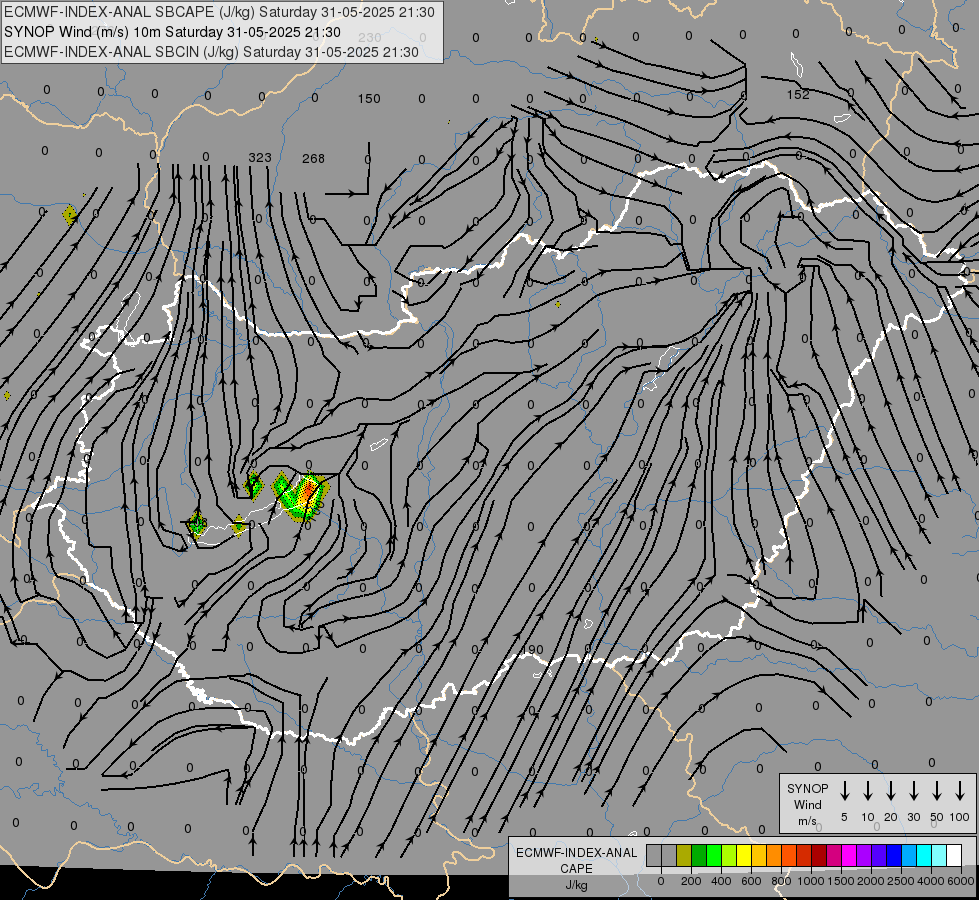The width and height of the screenshot is (979, 900).
Task: Click the 1000 tick label on the CAPE scale
Action: coord(811,881)
